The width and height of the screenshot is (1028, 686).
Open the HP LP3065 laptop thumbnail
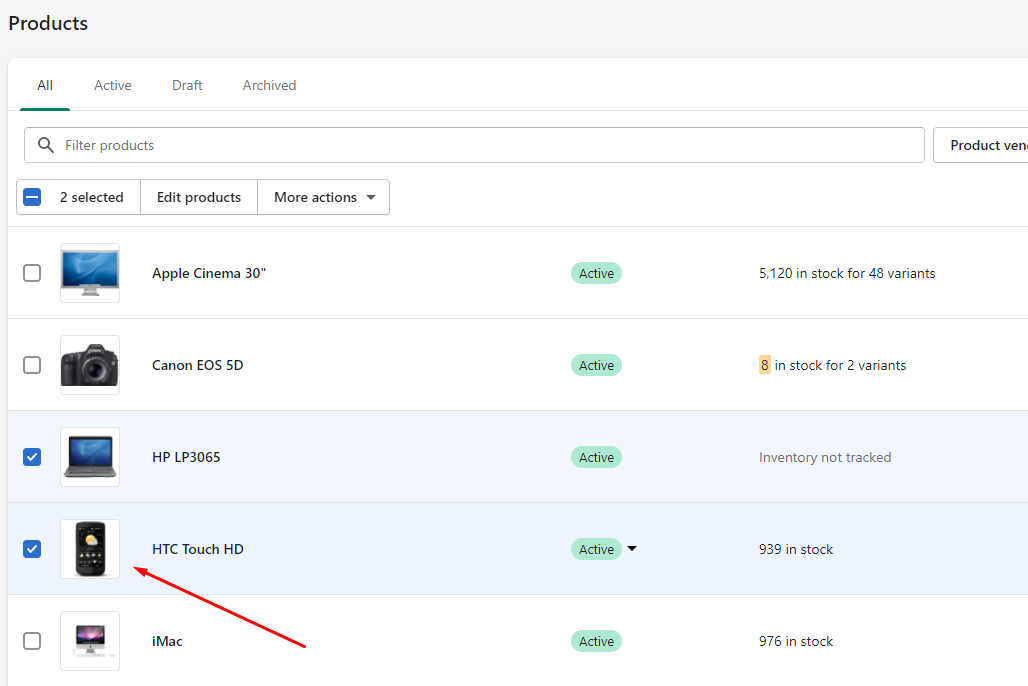click(90, 456)
